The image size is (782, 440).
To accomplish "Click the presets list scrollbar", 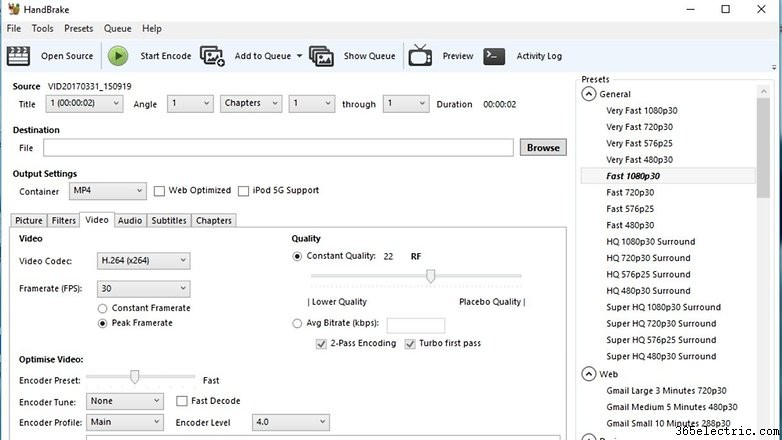I will pos(763,148).
